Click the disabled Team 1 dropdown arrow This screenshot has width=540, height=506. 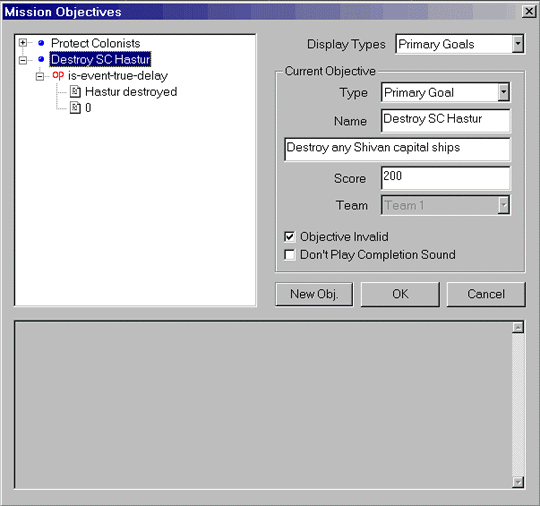coord(503,205)
